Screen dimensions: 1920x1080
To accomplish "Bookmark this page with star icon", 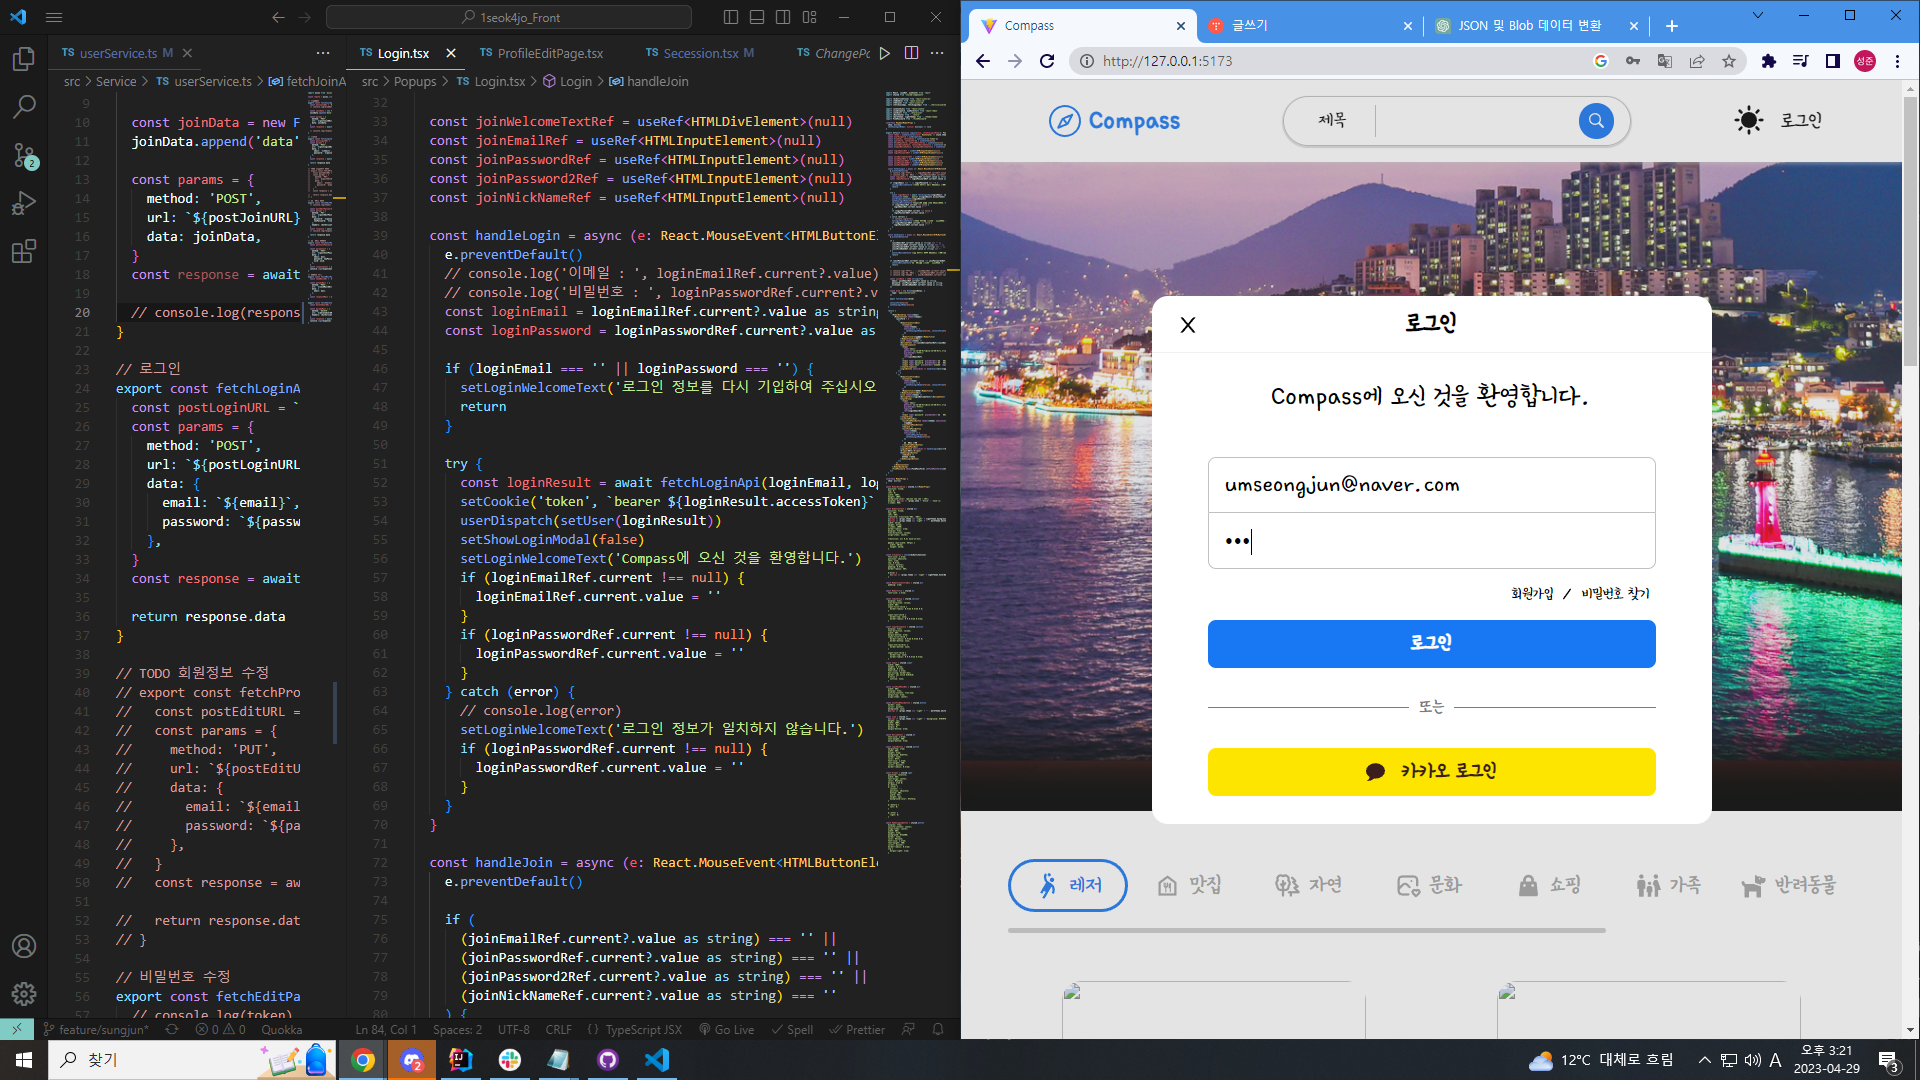I will point(1729,61).
